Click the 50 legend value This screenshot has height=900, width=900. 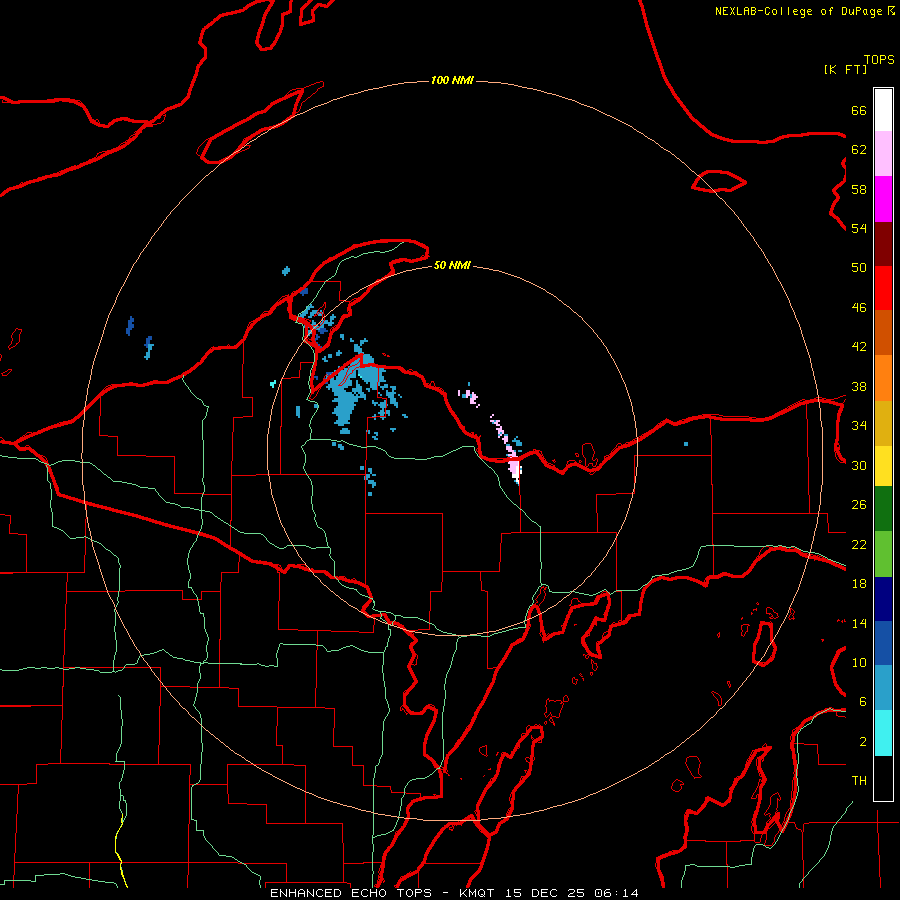pyautogui.click(x=859, y=267)
